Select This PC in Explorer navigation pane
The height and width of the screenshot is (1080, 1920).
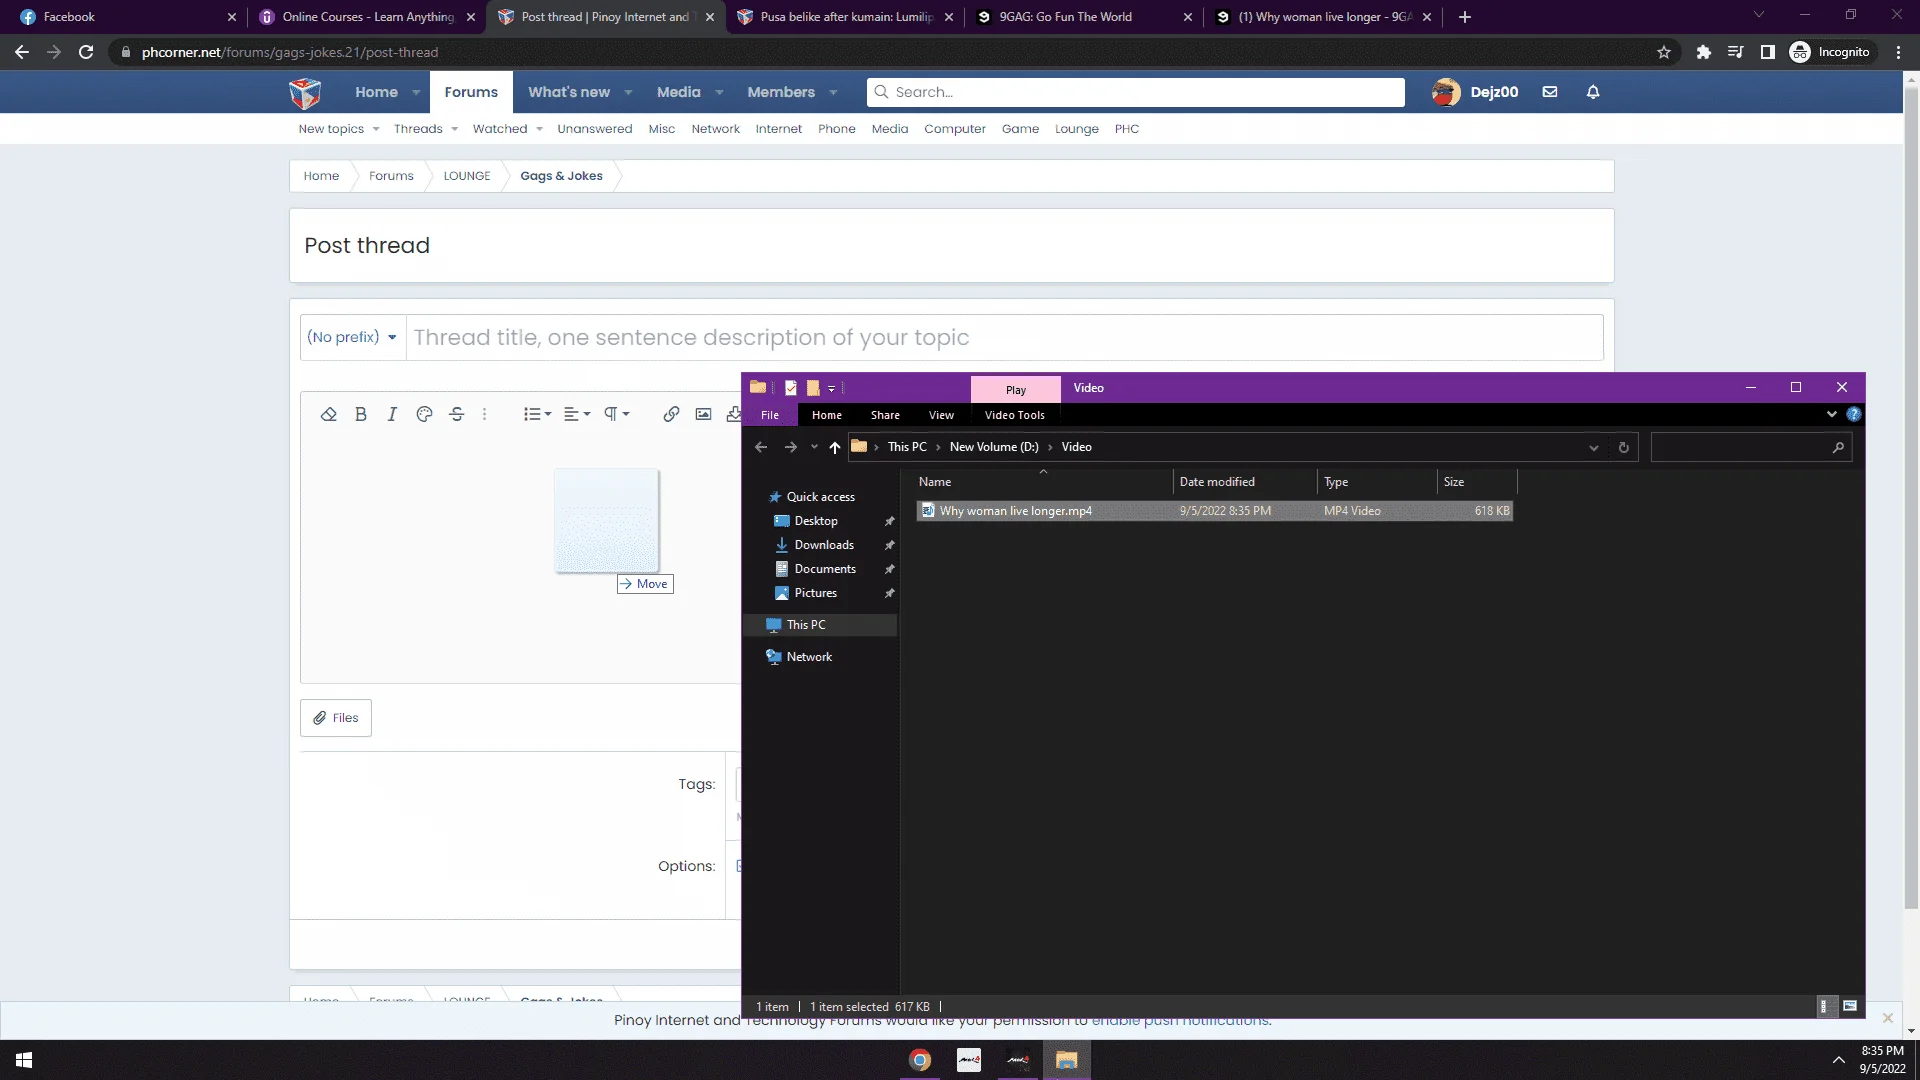pos(806,625)
